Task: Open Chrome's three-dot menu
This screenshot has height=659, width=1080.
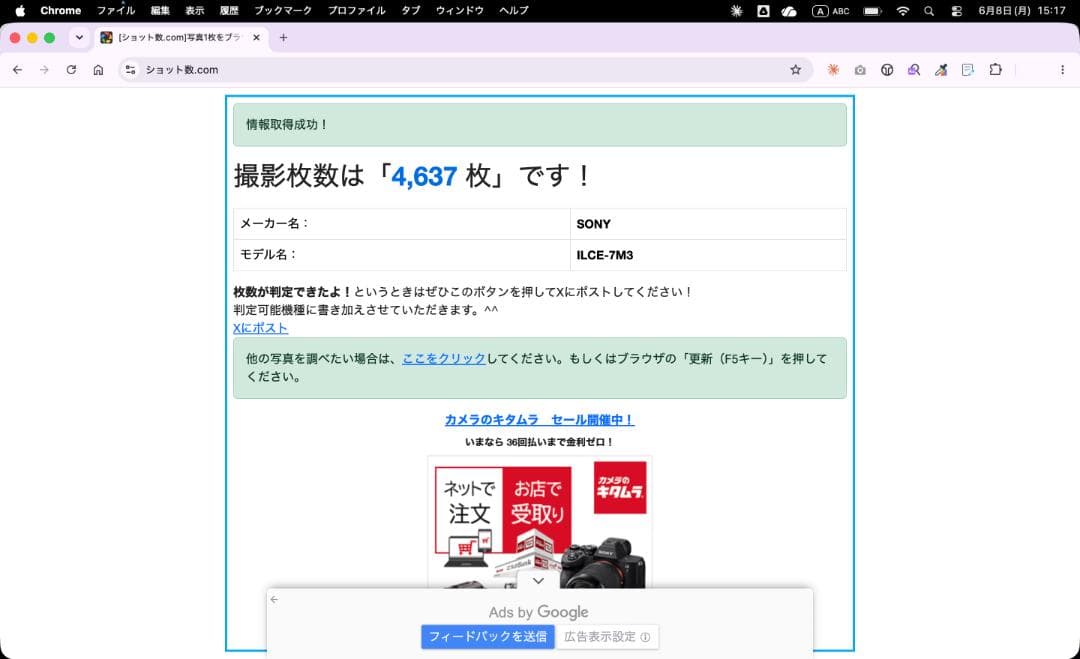Action: tap(1062, 70)
